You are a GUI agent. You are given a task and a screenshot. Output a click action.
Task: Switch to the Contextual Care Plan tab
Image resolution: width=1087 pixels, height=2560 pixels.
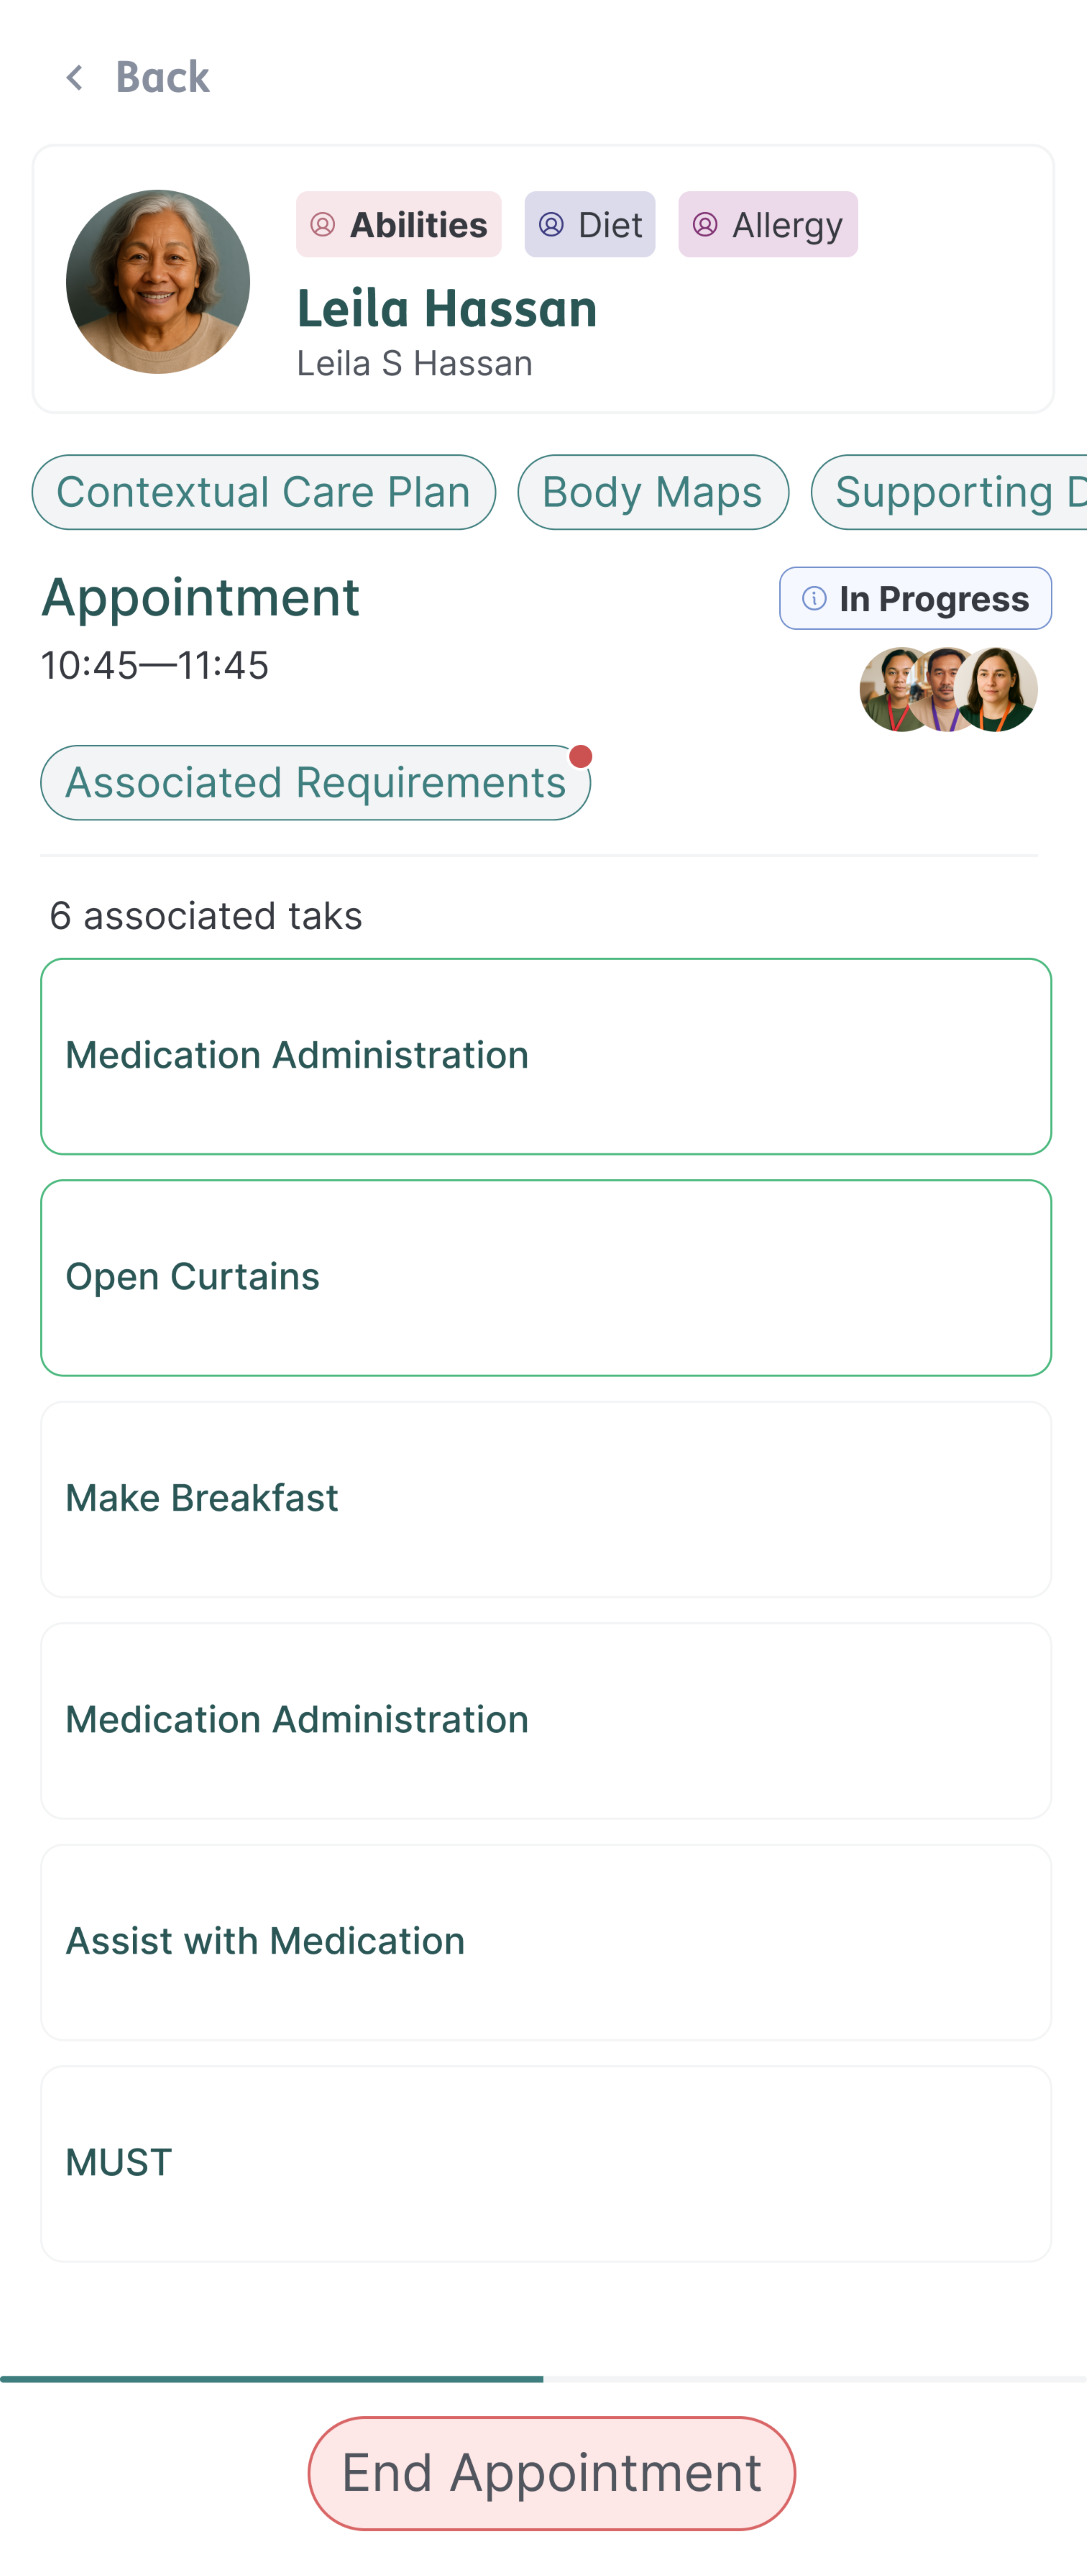pos(264,492)
